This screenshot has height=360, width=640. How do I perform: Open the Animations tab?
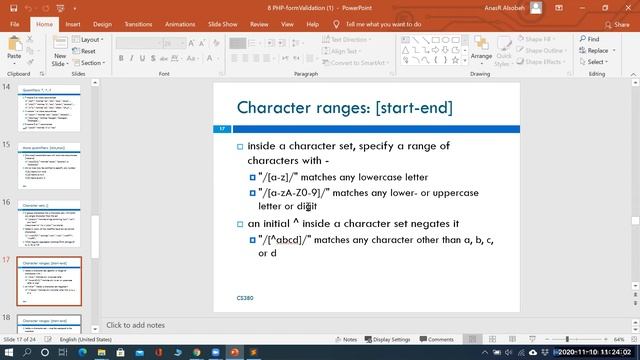pos(180,24)
